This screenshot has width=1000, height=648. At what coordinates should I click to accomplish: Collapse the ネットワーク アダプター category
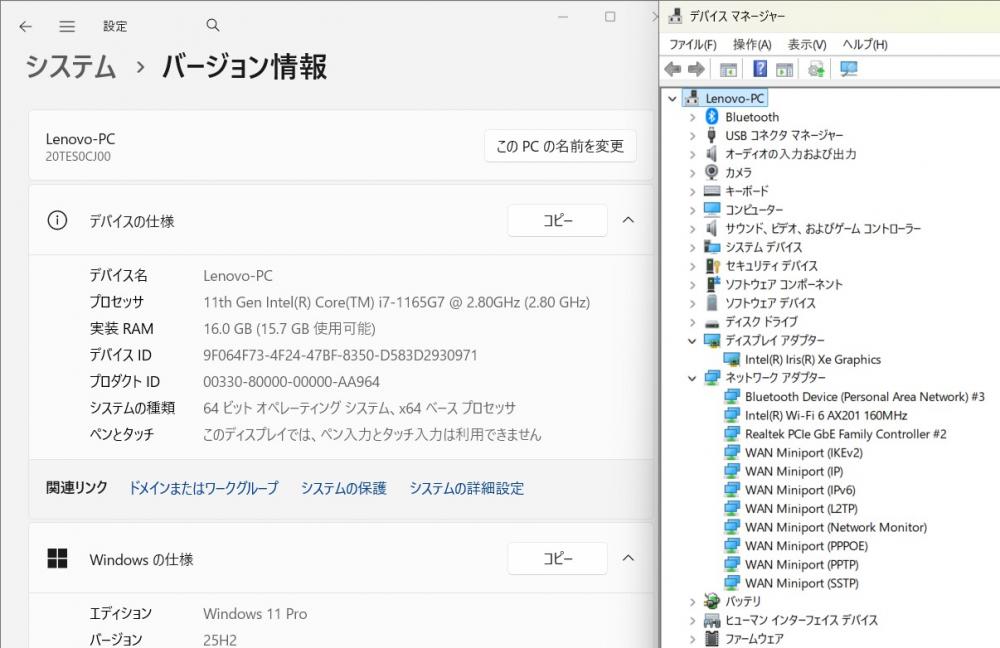coord(692,378)
